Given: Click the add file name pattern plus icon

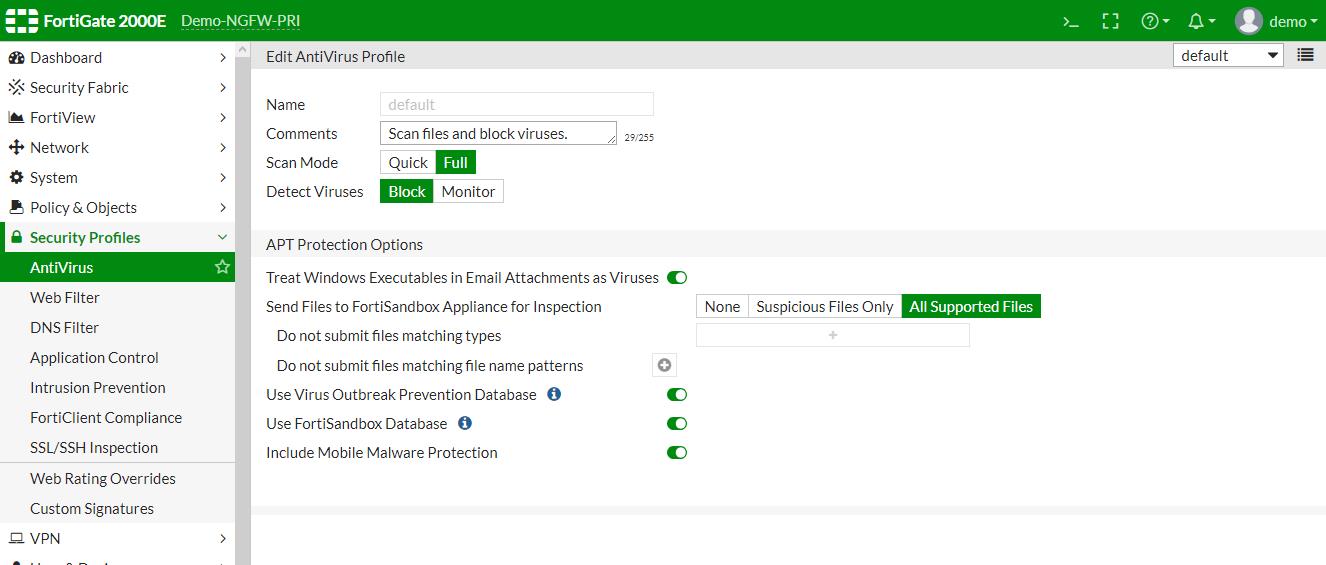Looking at the screenshot, I should click(664, 365).
